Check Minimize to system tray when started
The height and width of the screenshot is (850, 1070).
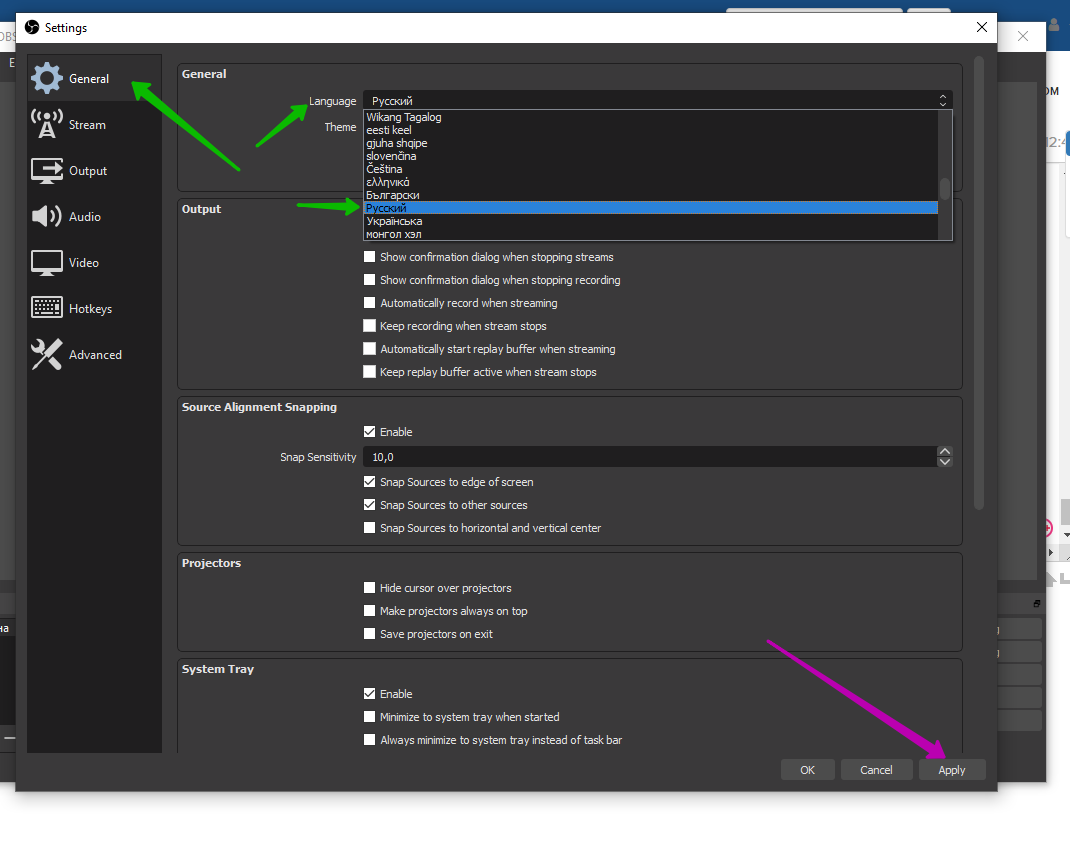370,717
